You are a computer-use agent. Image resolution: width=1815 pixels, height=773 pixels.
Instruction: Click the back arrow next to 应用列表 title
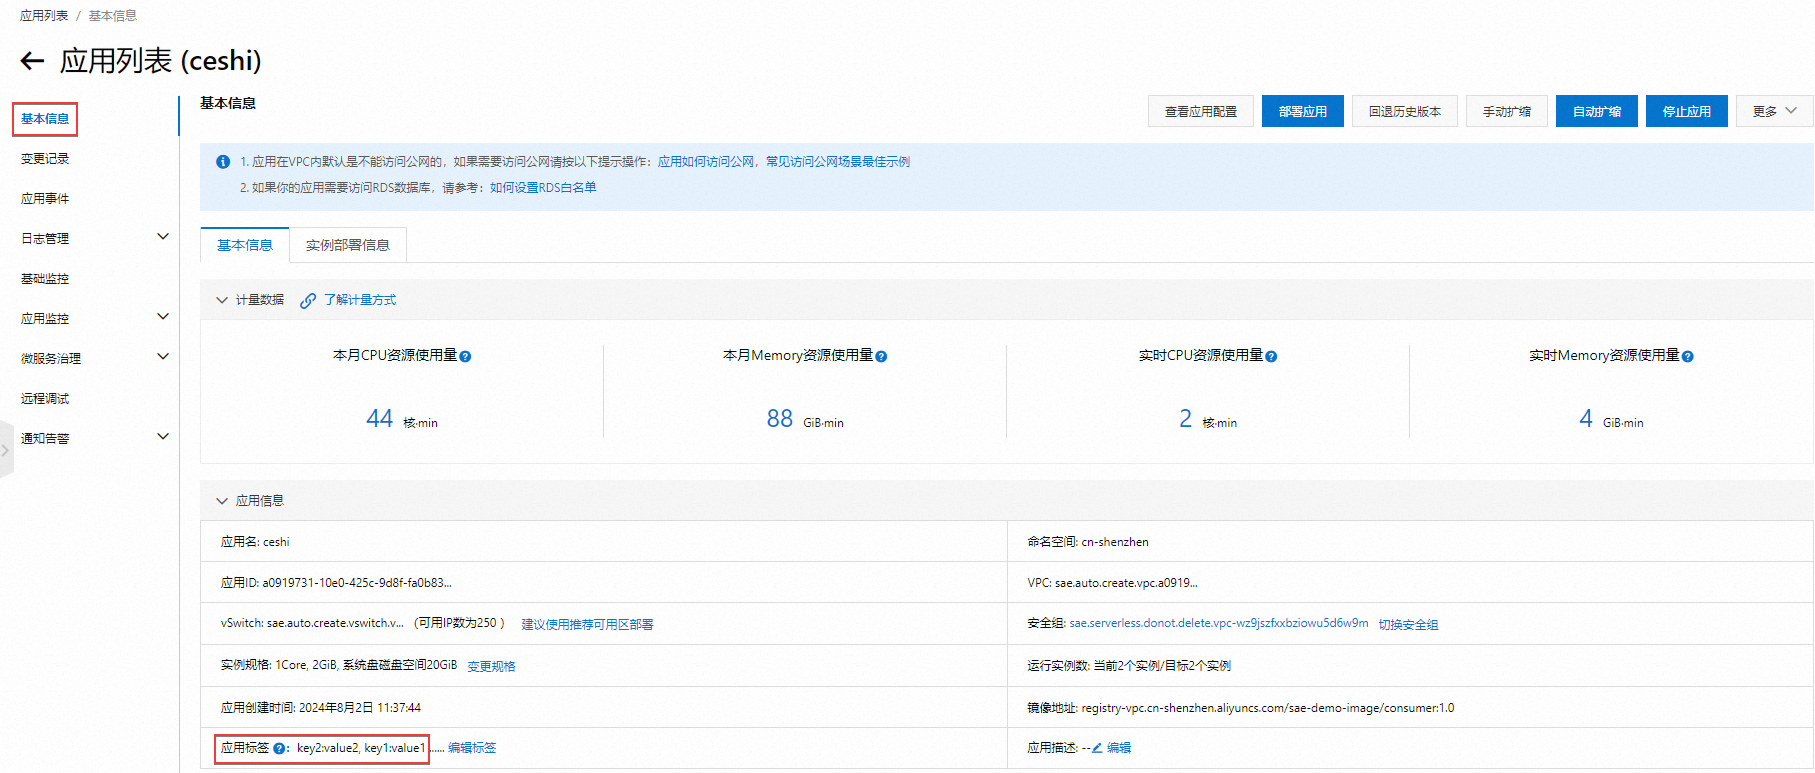pos(32,61)
